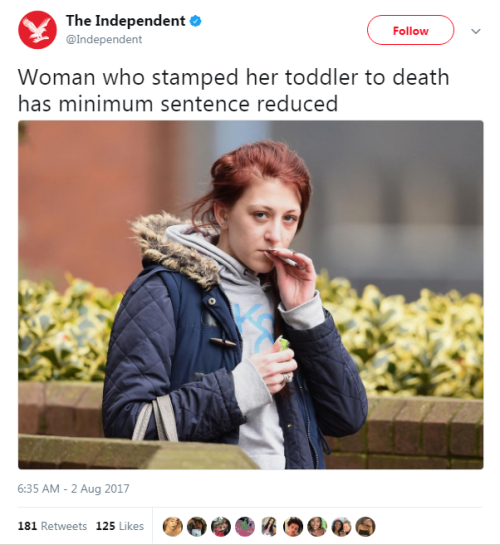Open the tweet options chevron menu

[476, 31]
